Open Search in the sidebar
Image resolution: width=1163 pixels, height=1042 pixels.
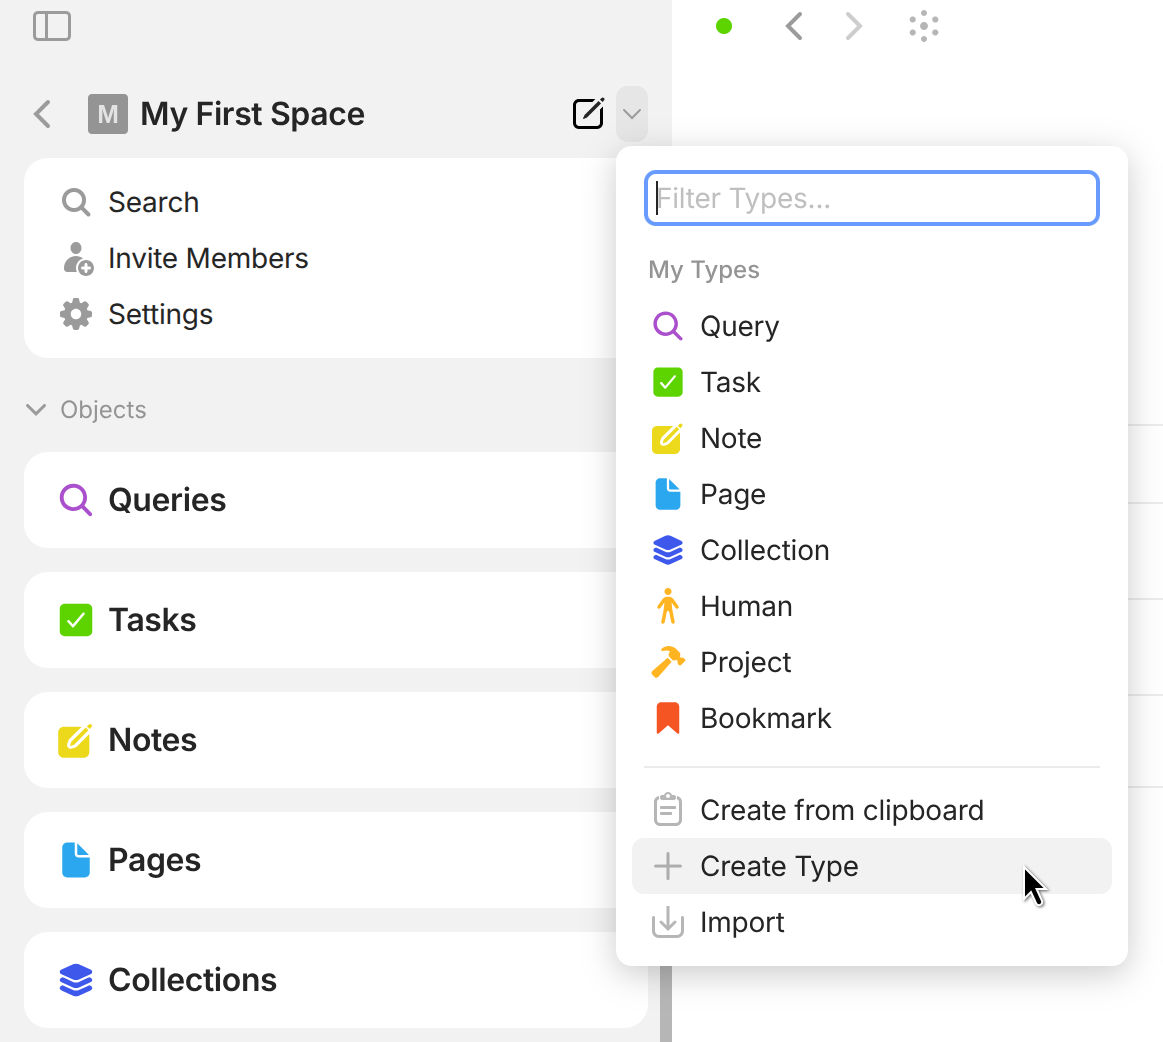click(x=153, y=202)
